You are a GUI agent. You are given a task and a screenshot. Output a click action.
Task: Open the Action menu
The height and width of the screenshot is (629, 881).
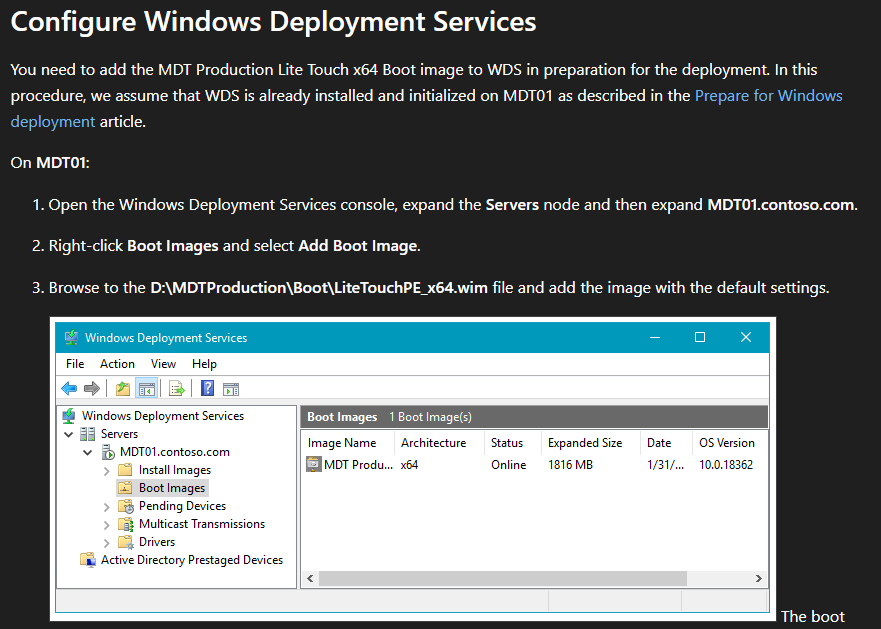pyautogui.click(x=117, y=364)
